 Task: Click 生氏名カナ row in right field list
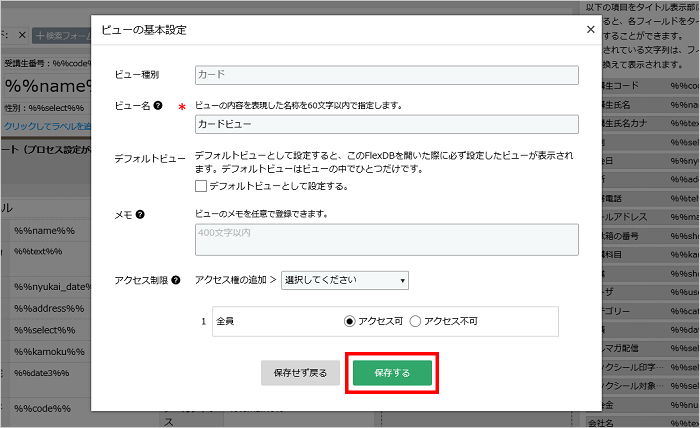point(651,123)
